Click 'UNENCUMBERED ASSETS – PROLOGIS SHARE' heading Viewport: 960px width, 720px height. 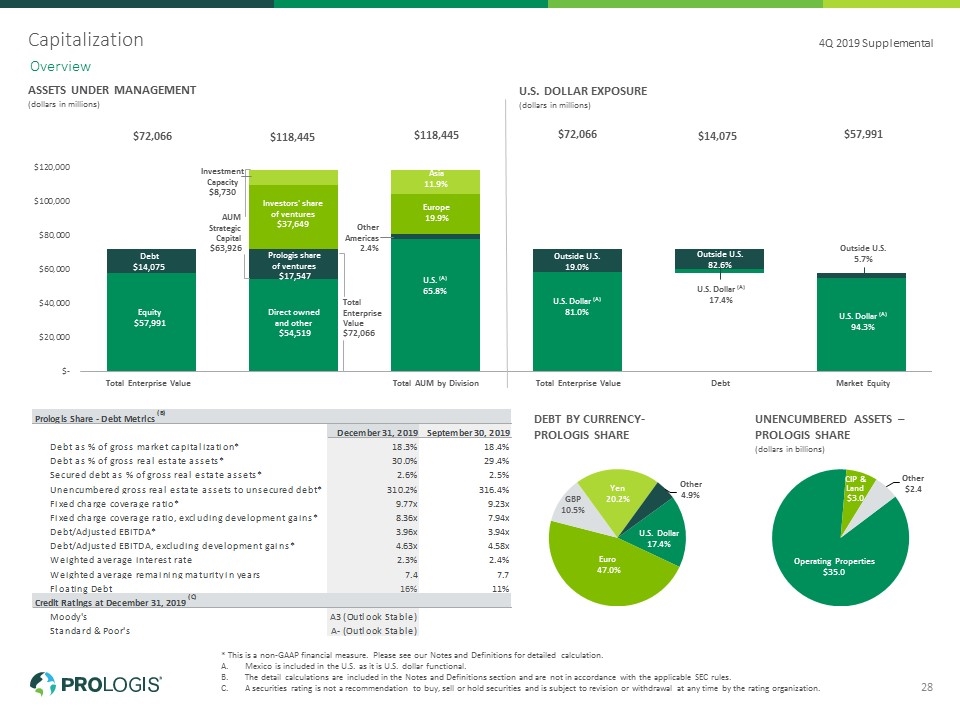pyautogui.click(x=830, y=427)
